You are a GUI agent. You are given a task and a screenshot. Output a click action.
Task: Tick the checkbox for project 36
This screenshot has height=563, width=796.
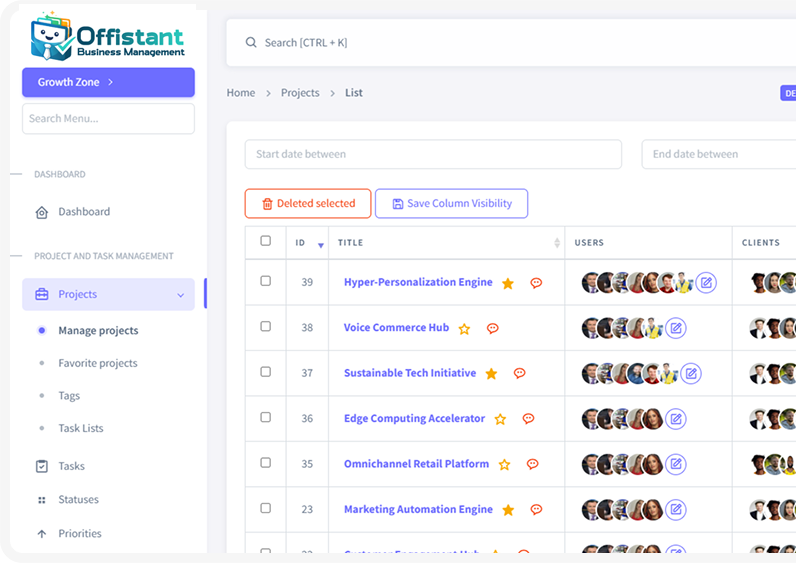point(265,418)
